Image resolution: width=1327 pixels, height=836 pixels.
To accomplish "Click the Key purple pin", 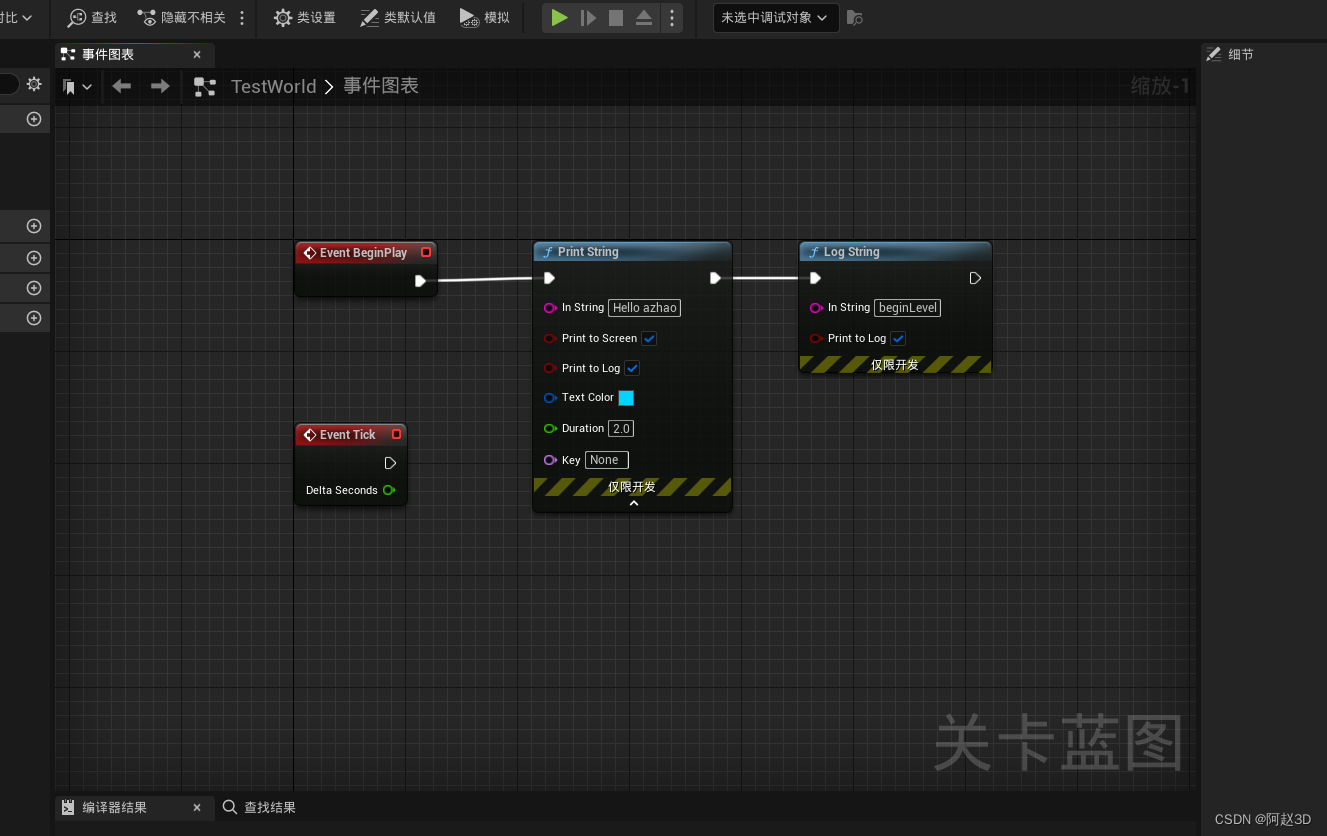I will pyautogui.click(x=550, y=460).
